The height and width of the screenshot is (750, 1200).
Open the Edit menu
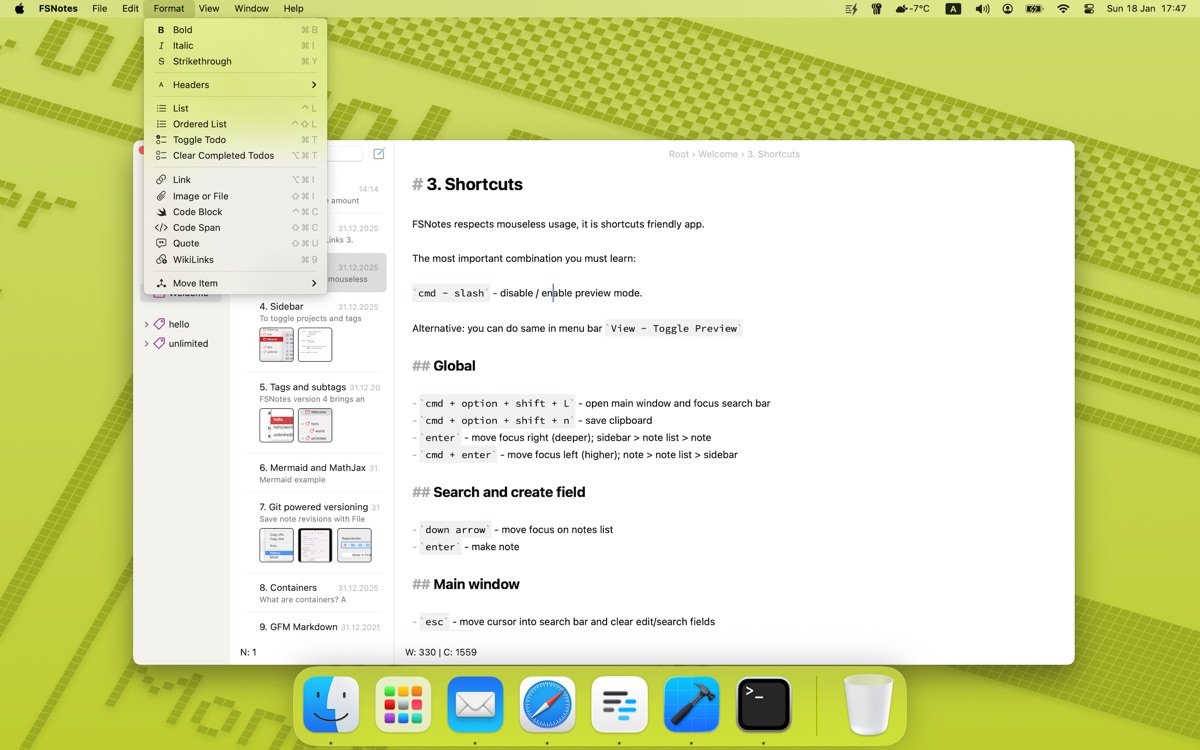tap(131, 8)
